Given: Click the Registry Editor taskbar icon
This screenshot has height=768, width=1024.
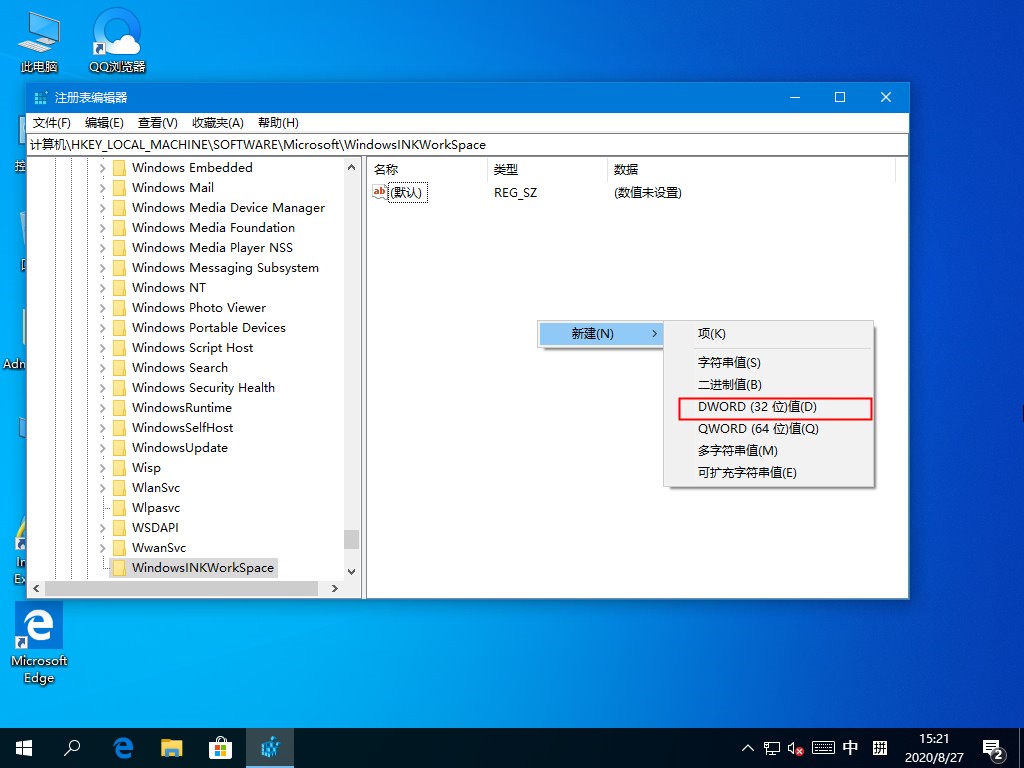Looking at the screenshot, I should [x=269, y=747].
